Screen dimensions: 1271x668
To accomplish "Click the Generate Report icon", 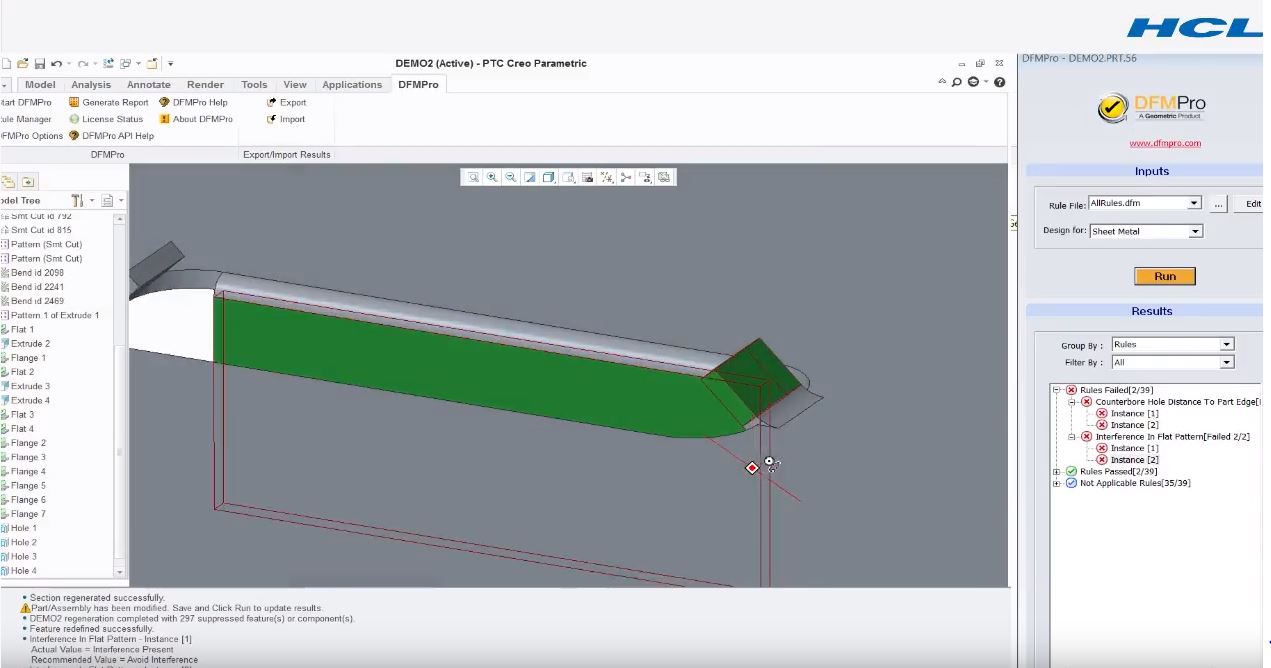I will [74, 102].
